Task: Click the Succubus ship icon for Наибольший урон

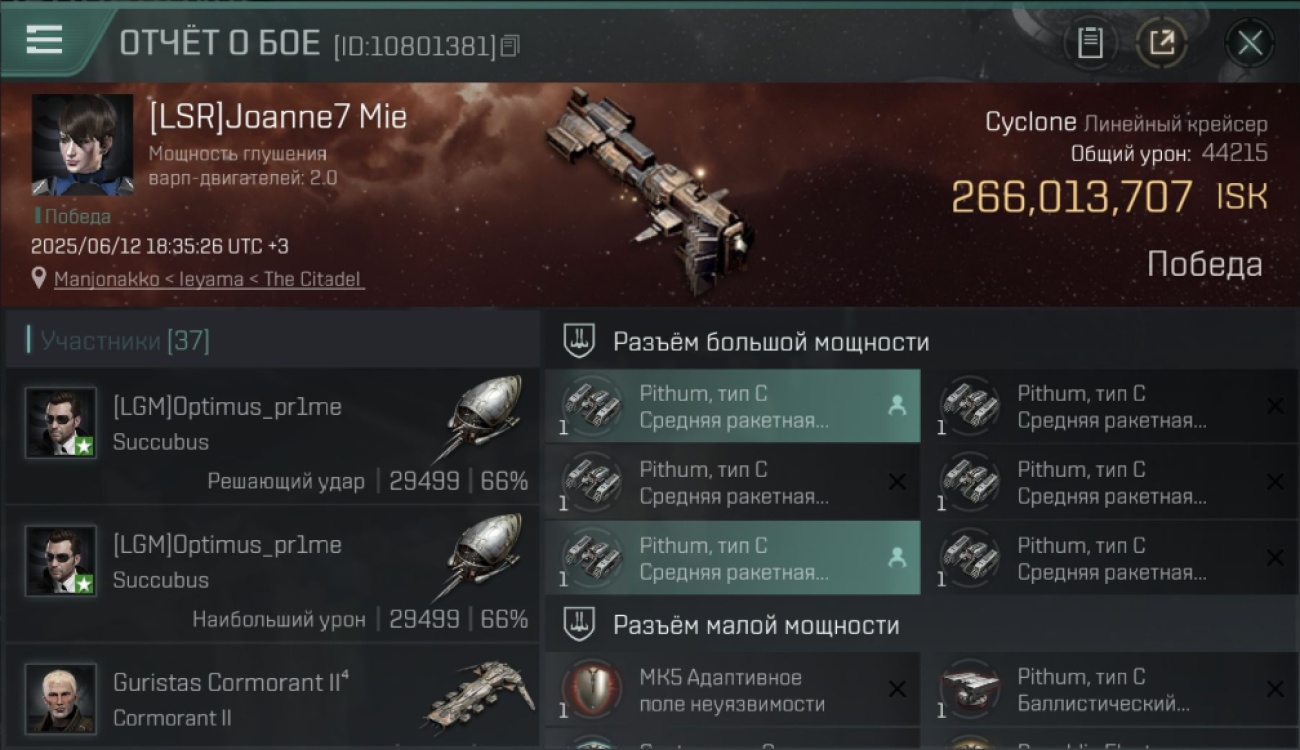Action: click(x=485, y=558)
